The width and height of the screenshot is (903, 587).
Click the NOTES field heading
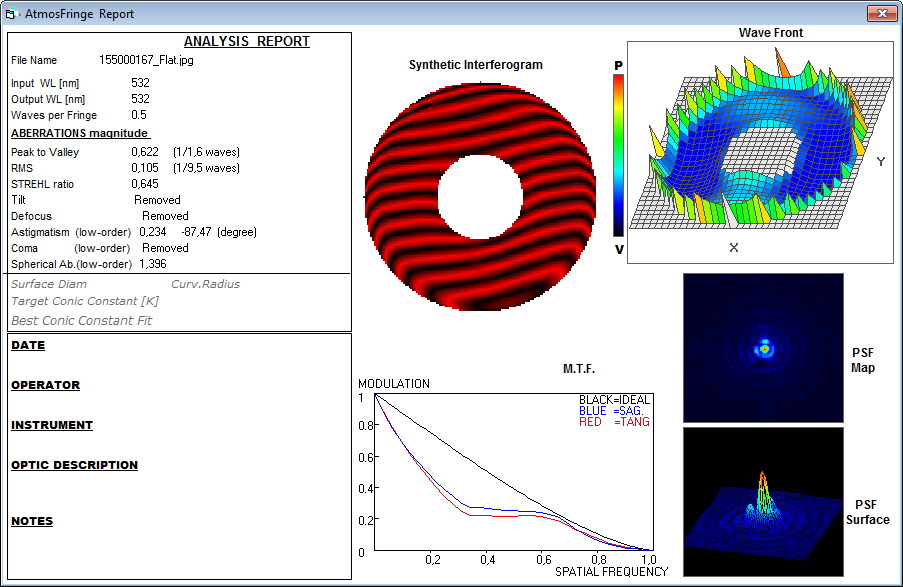tap(32, 521)
